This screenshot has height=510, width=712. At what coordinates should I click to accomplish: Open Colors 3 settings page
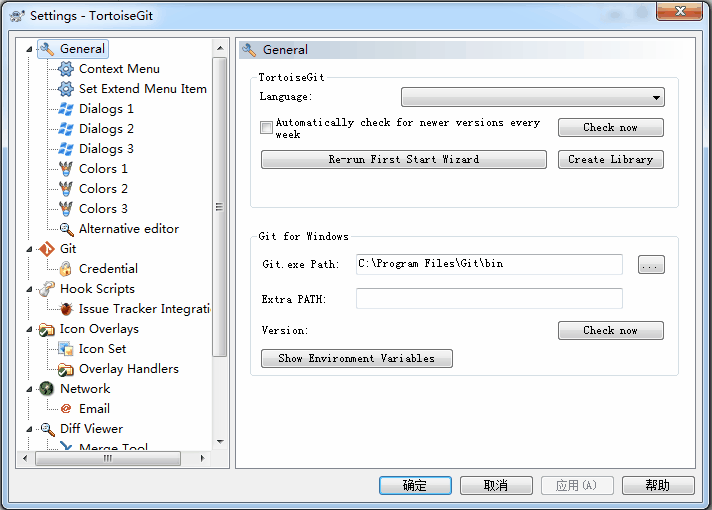(x=103, y=209)
